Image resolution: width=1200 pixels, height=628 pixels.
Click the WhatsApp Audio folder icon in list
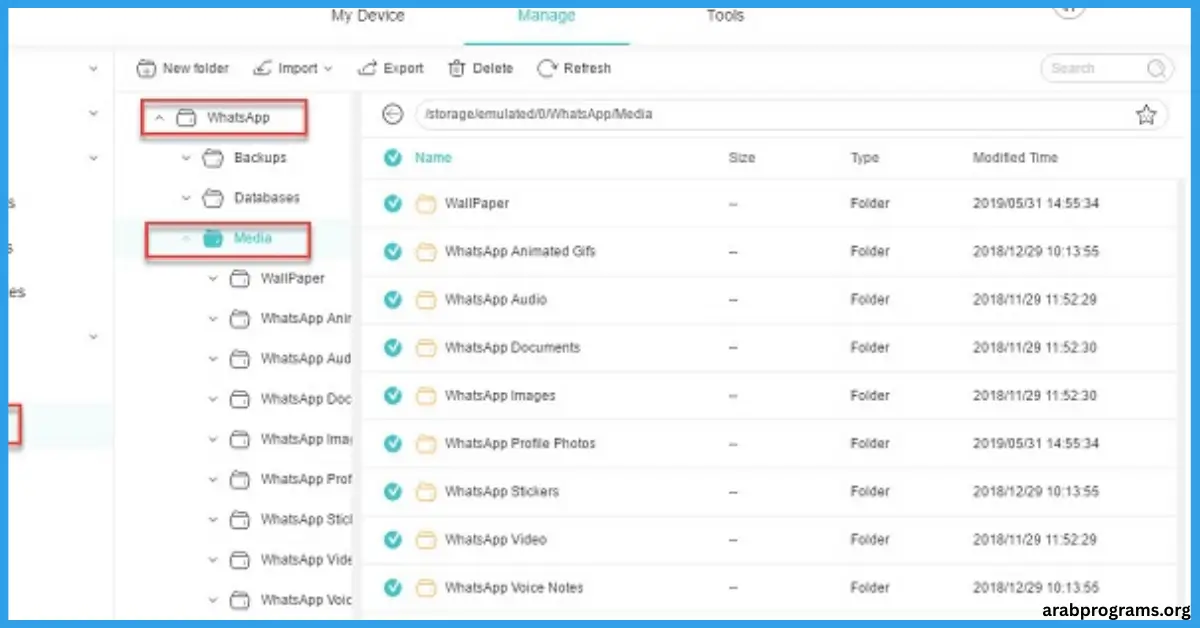tap(426, 300)
